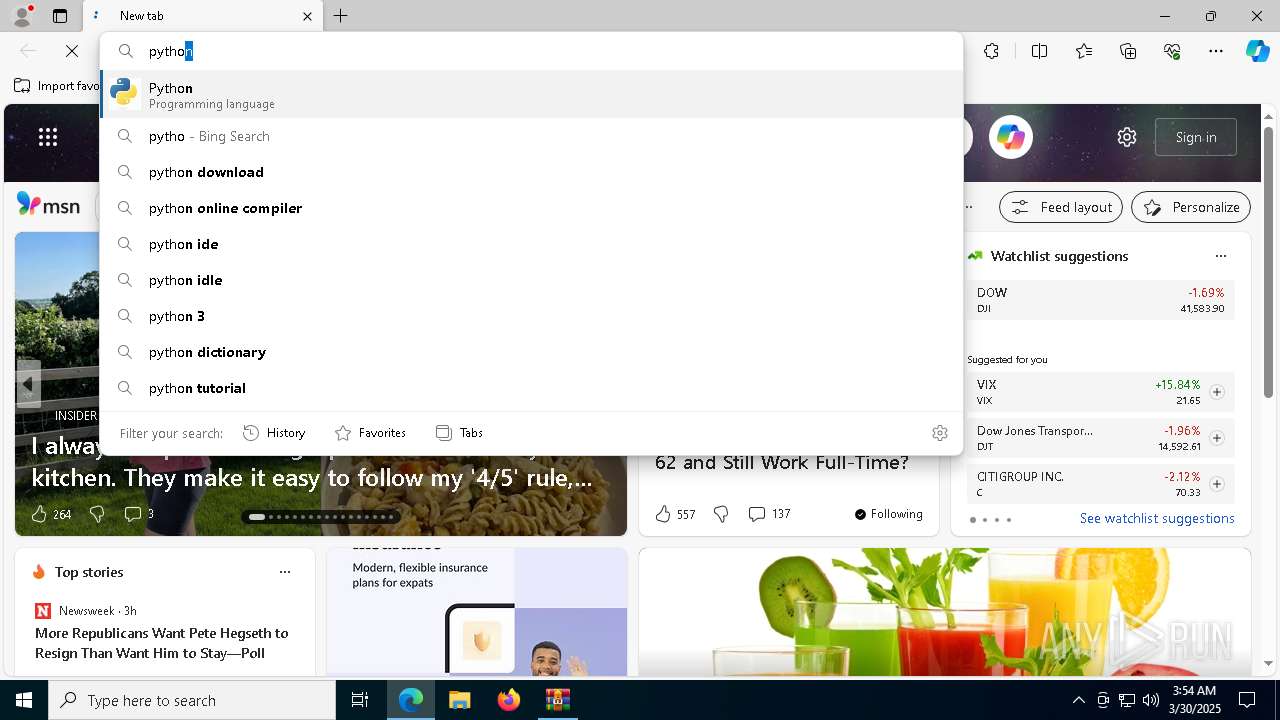Select Python programming language suggestion
Image resolution: width=1280 pixels, height=720 pixels.
tap(531, 95)
